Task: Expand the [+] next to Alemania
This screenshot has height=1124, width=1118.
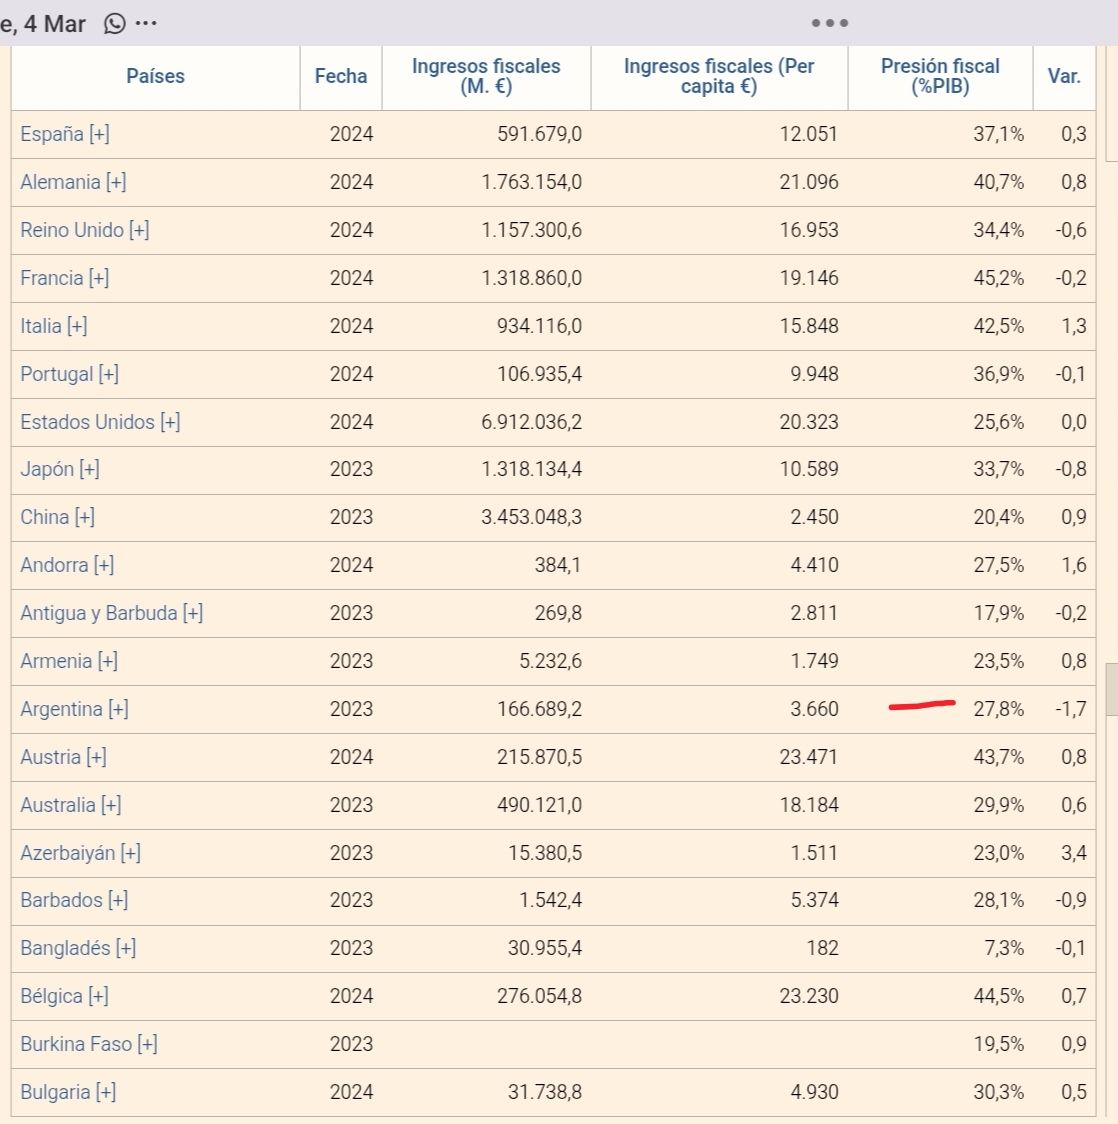Action: pyautogui.click(x=116, y=182)
